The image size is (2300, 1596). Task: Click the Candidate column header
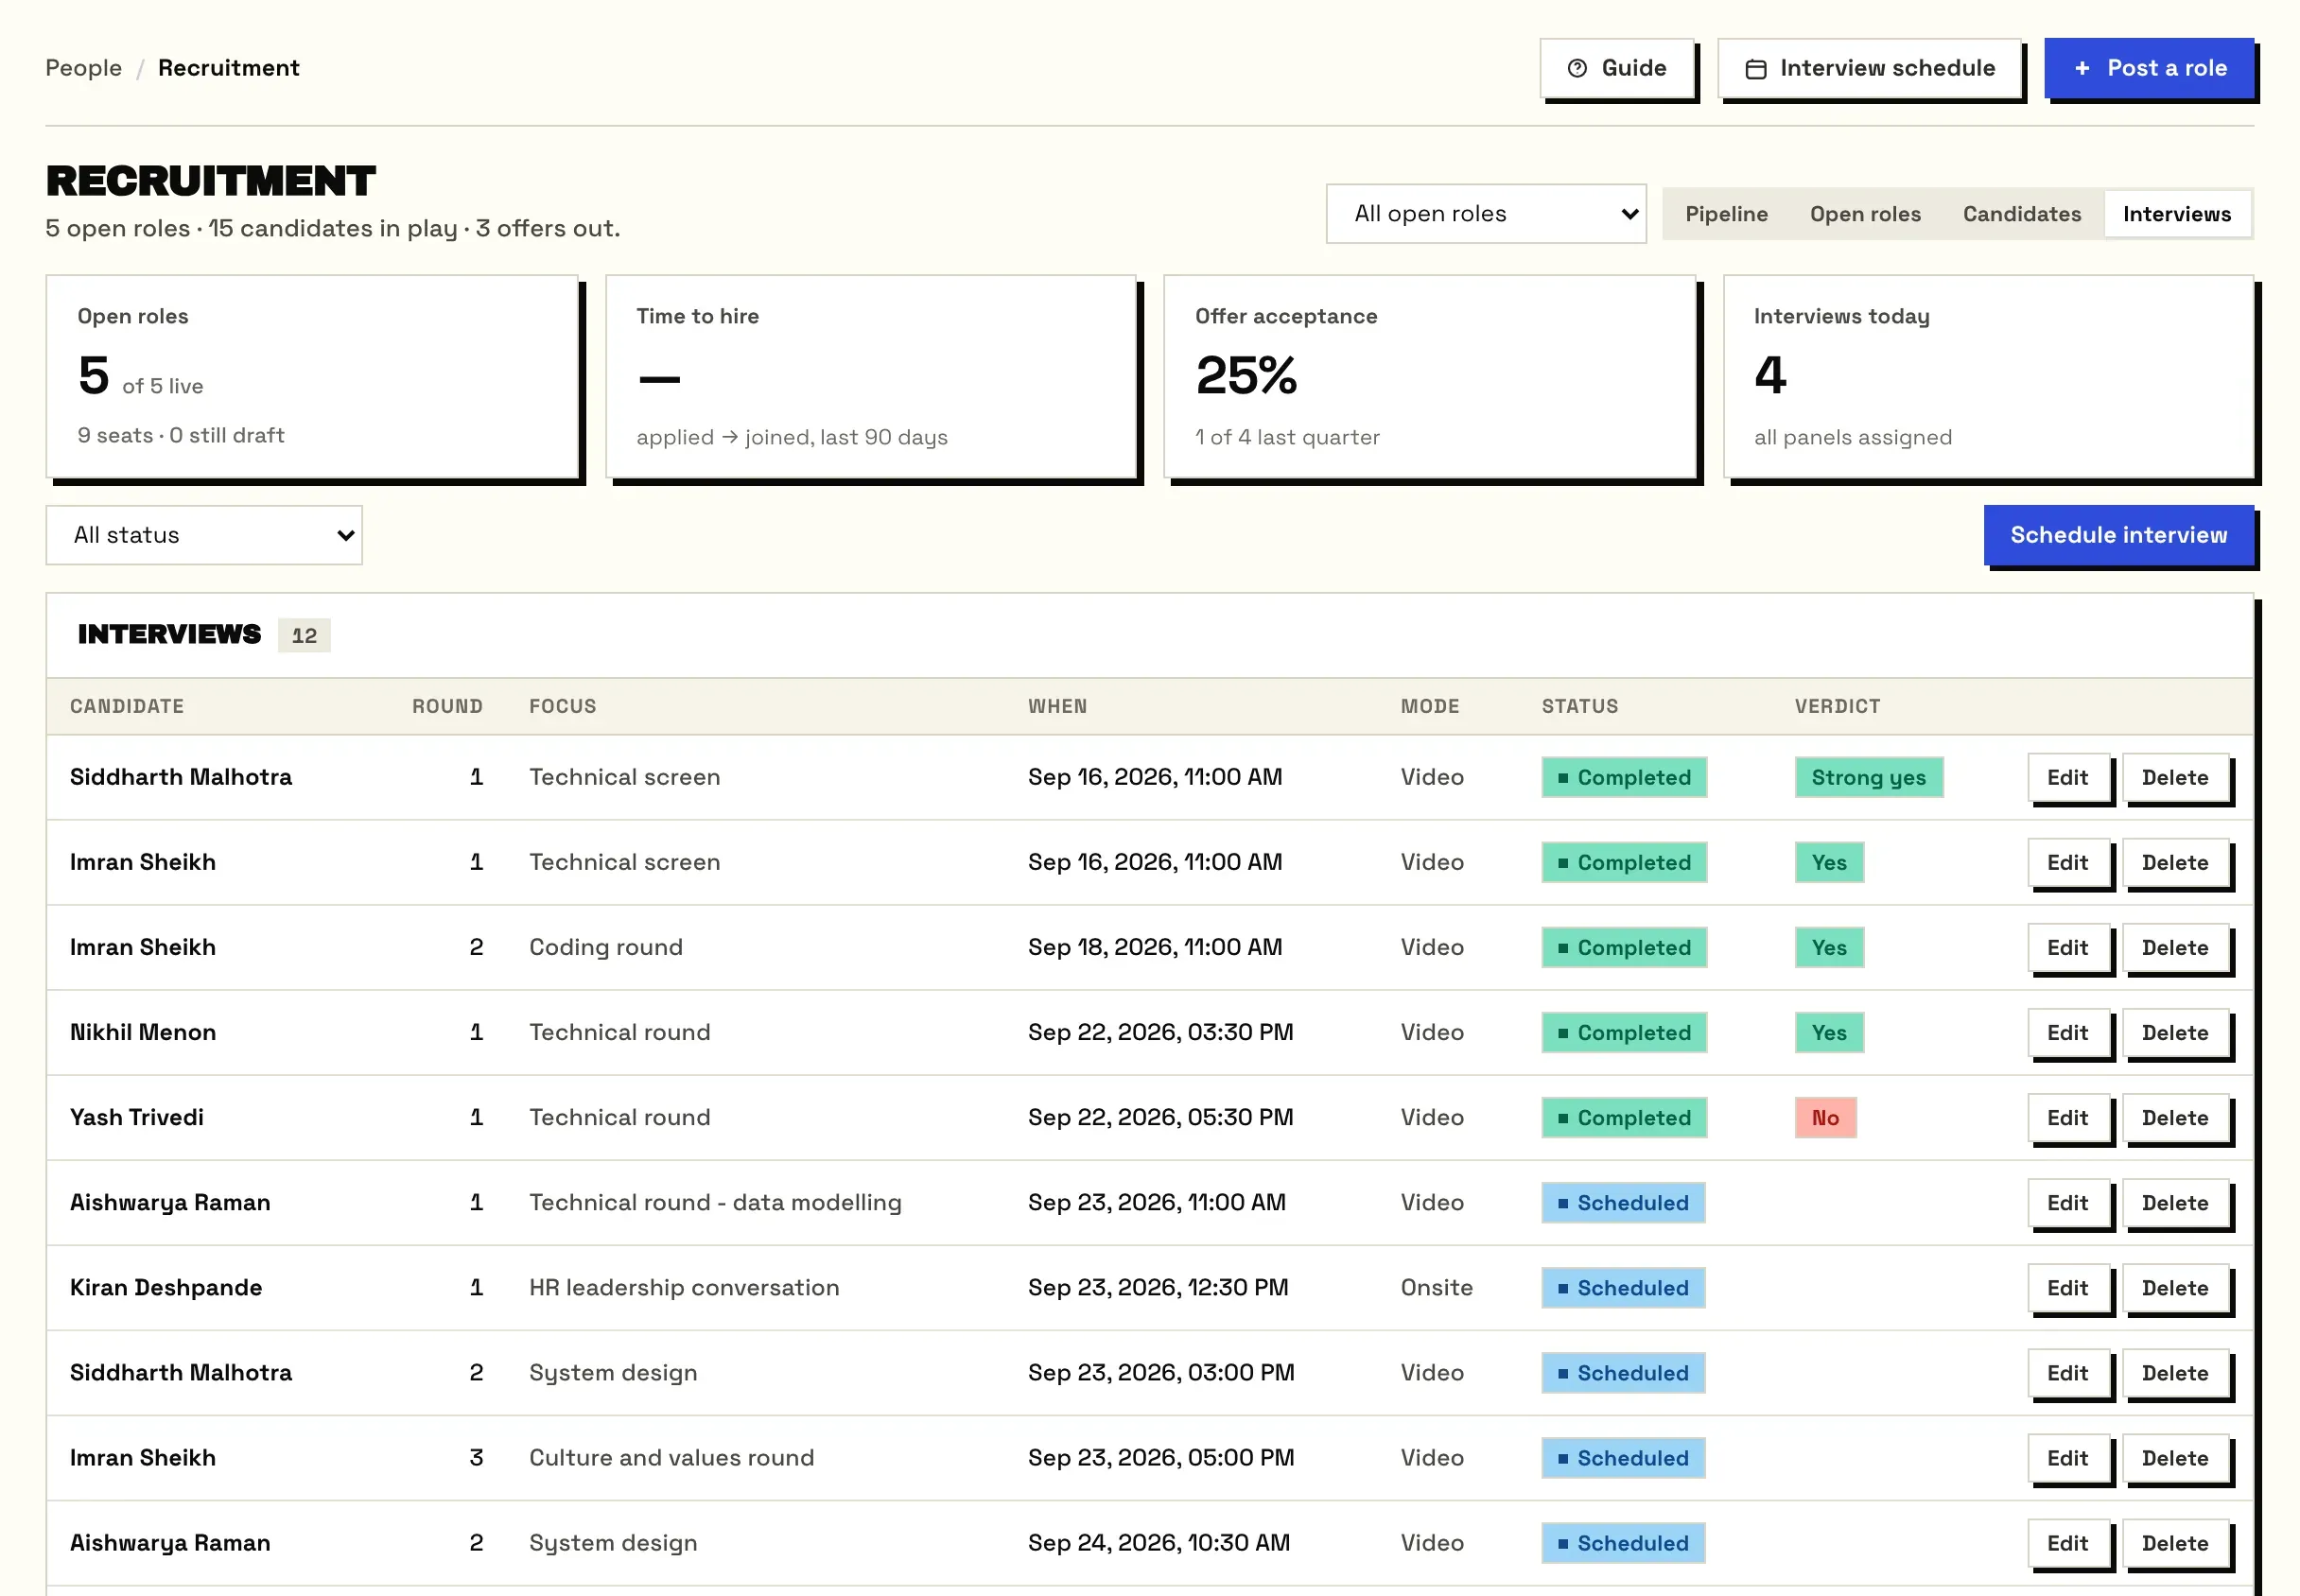pos(127,706)
